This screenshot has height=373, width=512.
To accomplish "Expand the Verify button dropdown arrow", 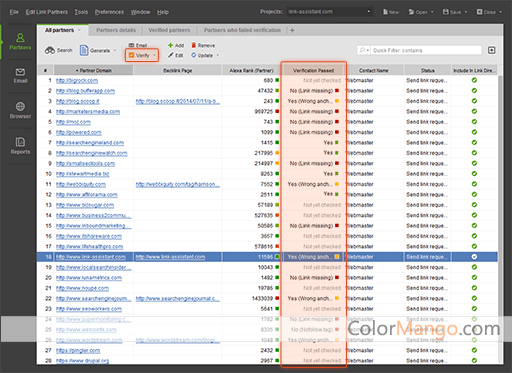I will (154, 55).
